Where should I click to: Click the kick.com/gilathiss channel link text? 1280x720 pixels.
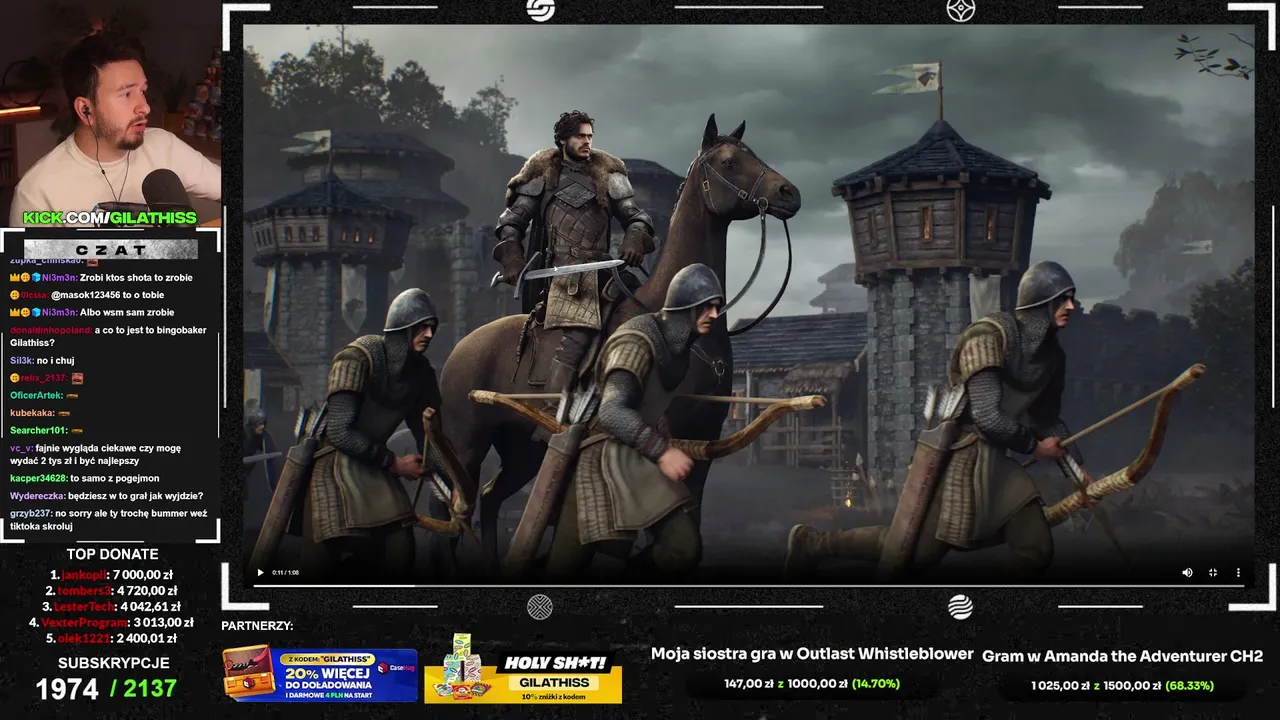pos(110,218)
